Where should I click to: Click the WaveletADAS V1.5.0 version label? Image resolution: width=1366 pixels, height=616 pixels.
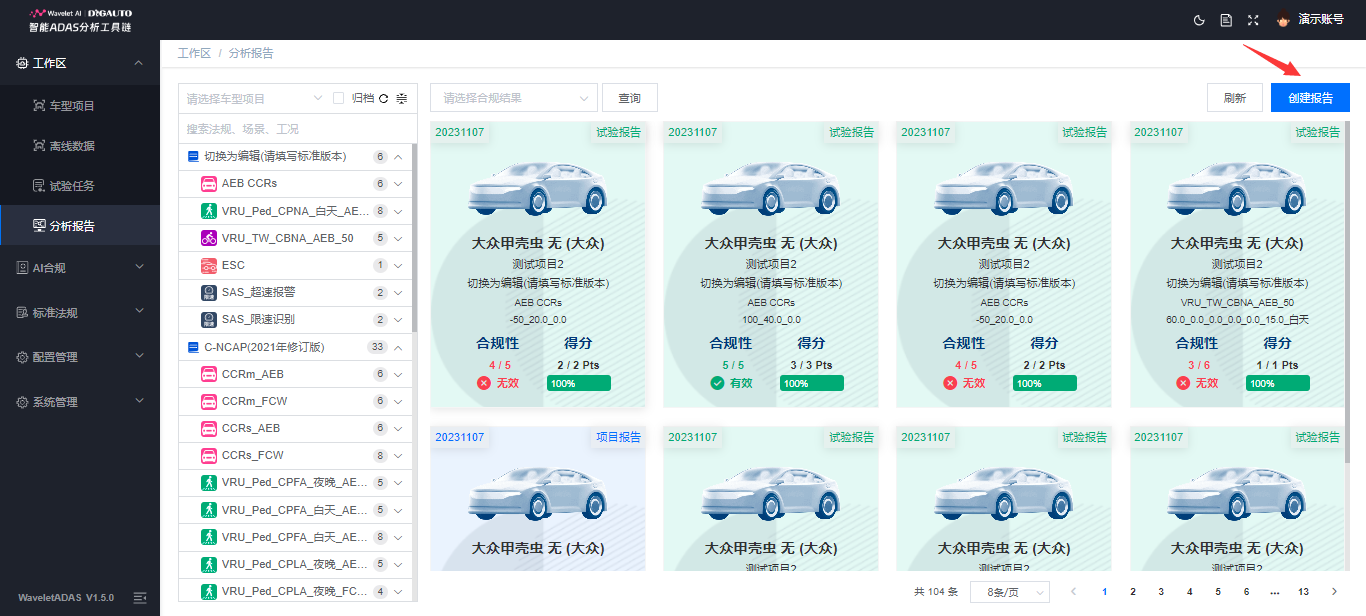(66, 597)
